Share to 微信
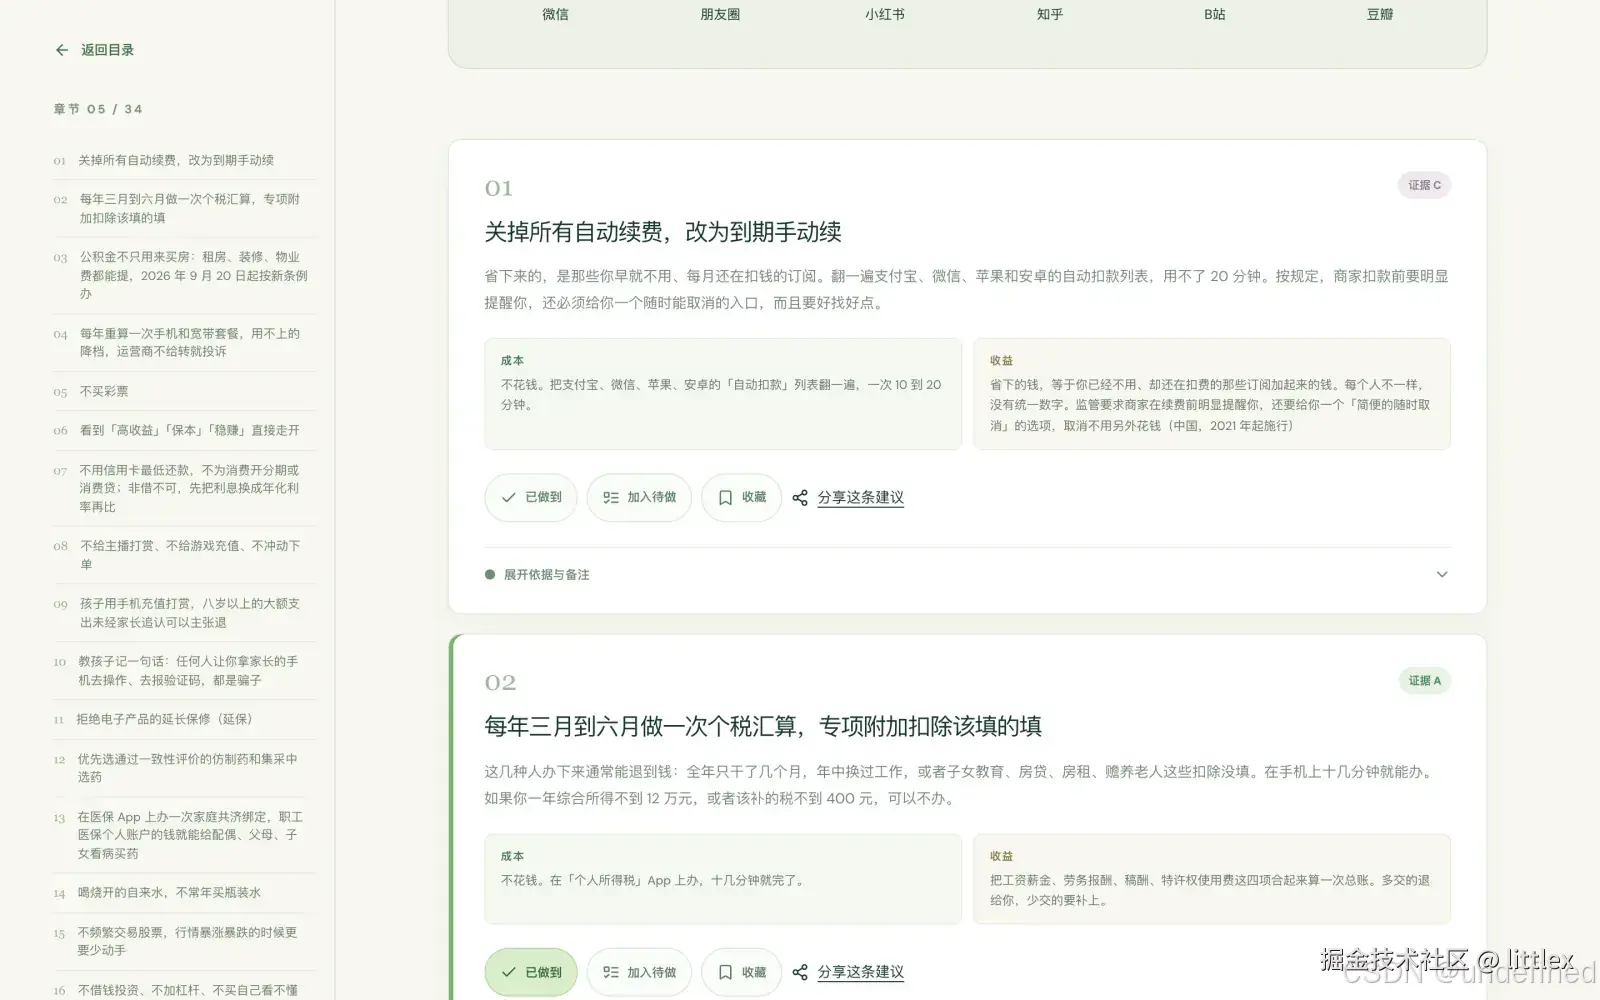 click(555, 14)
